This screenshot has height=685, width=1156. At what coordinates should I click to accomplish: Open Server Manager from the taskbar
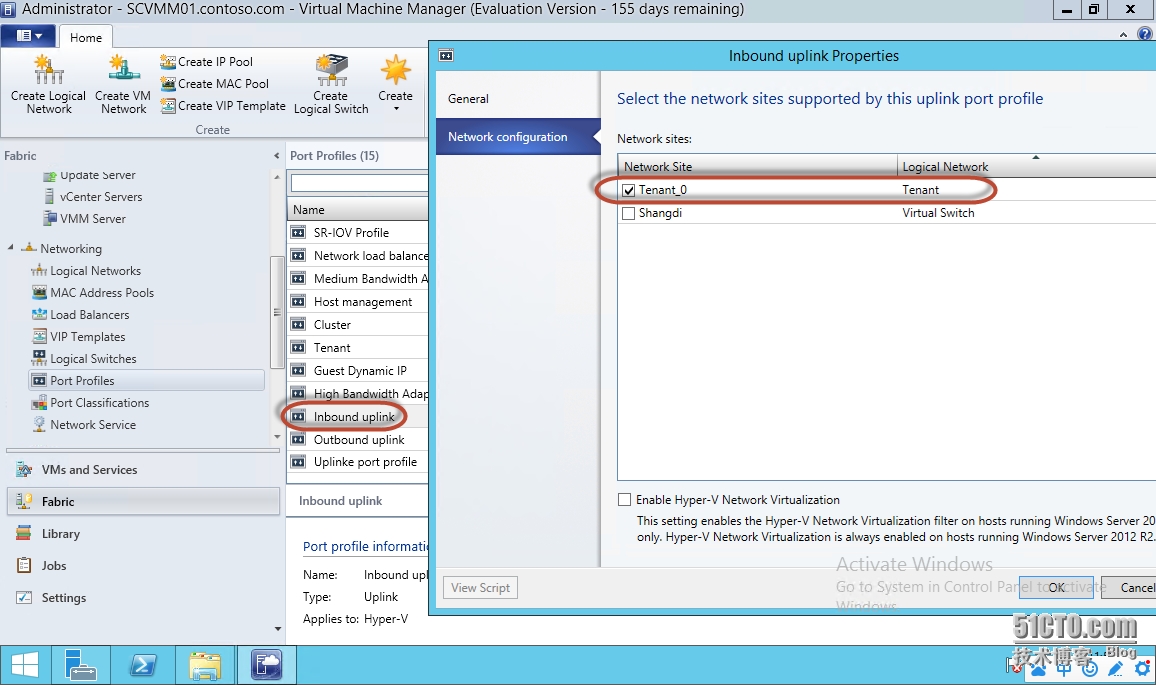click(80, 665)
